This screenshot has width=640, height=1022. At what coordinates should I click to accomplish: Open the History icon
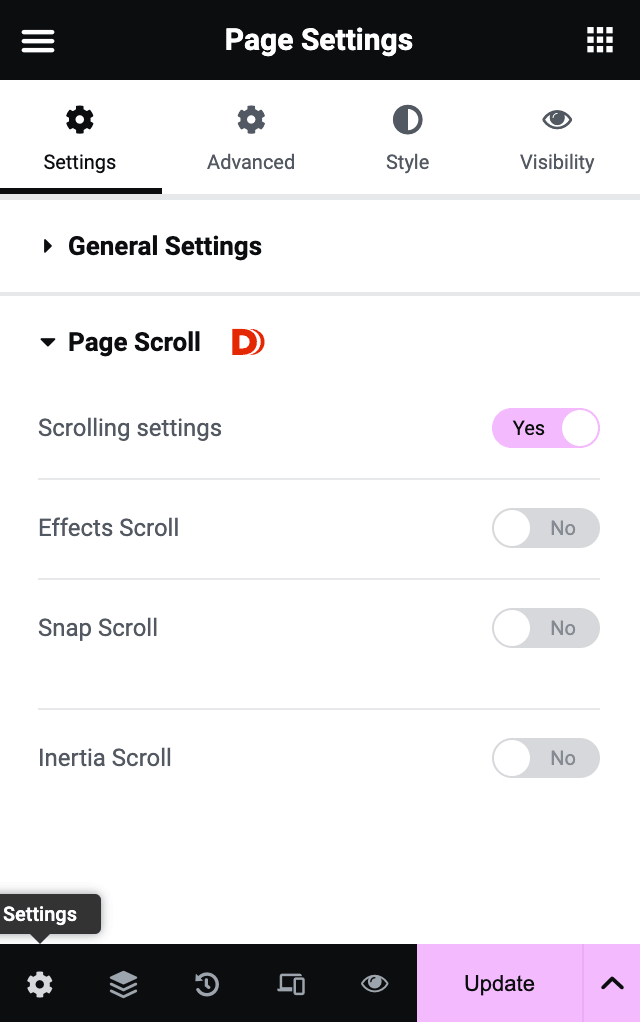207,984
